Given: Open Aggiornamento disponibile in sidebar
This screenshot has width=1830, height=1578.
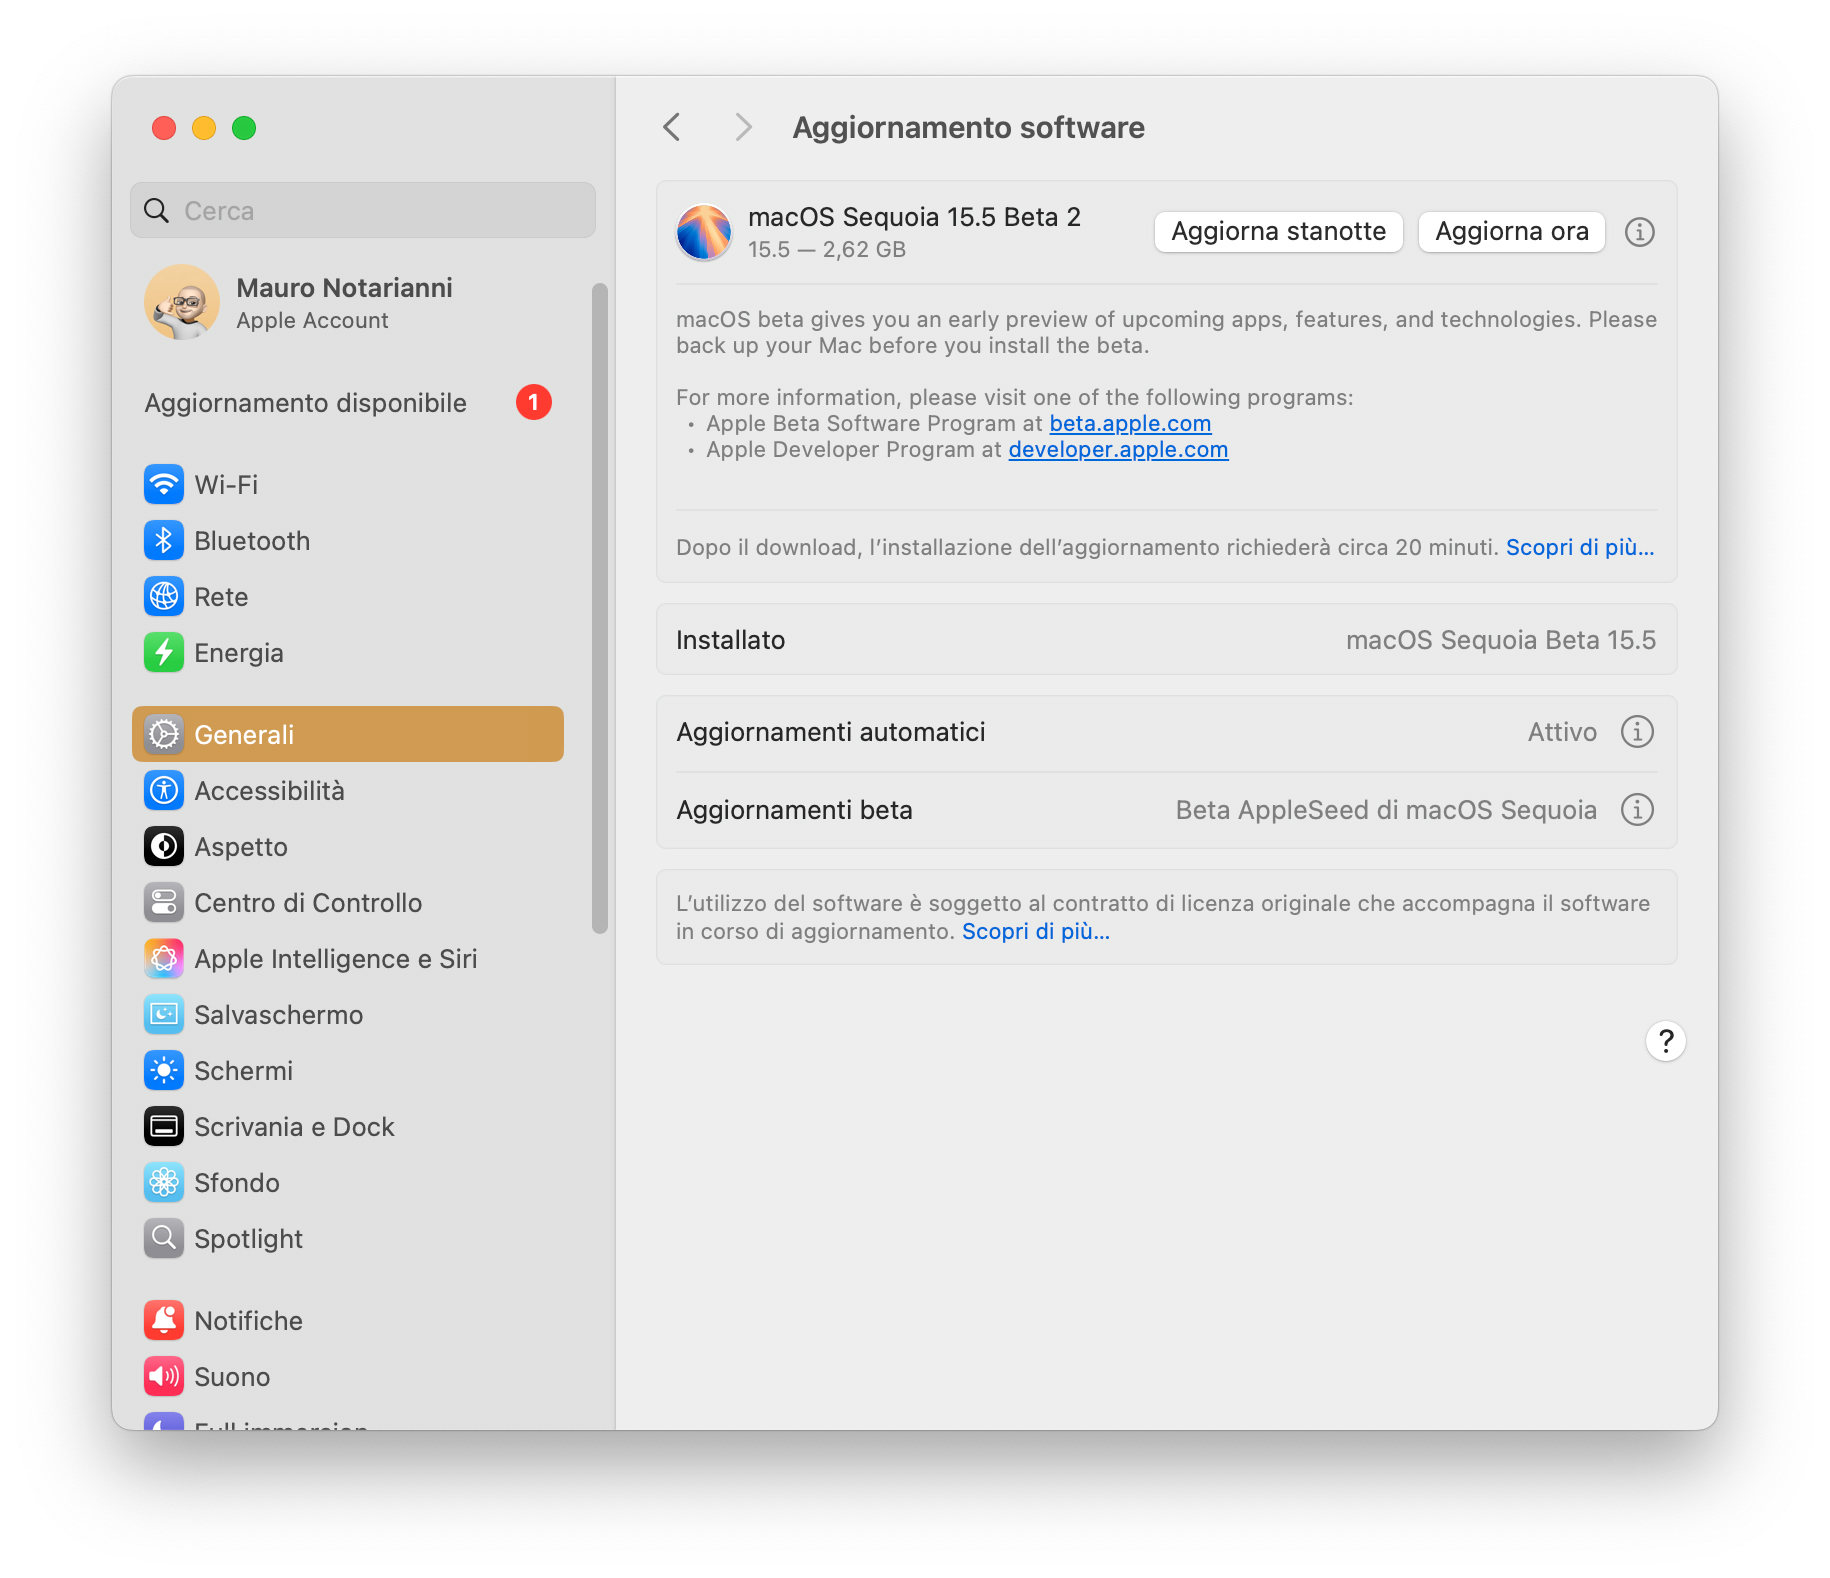Looking at the screenshot, I should [x=348, y=403].
